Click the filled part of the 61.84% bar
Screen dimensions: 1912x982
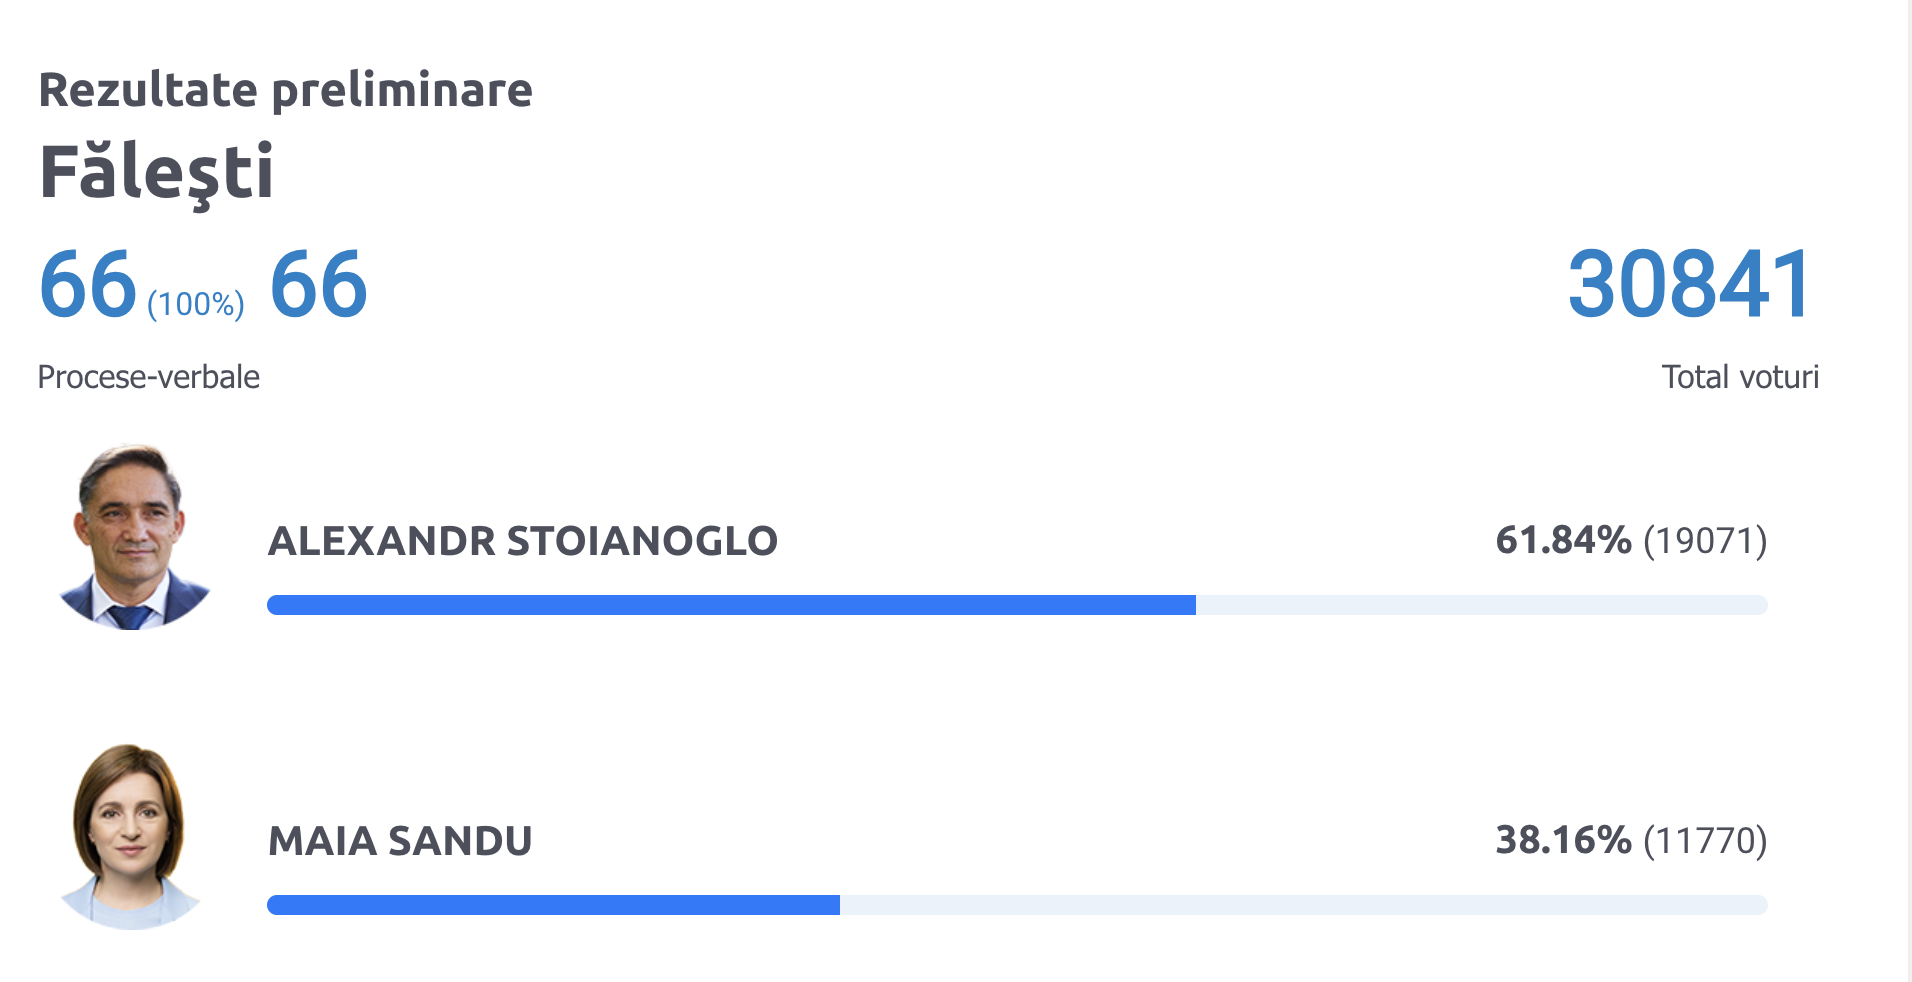(731, 605)
